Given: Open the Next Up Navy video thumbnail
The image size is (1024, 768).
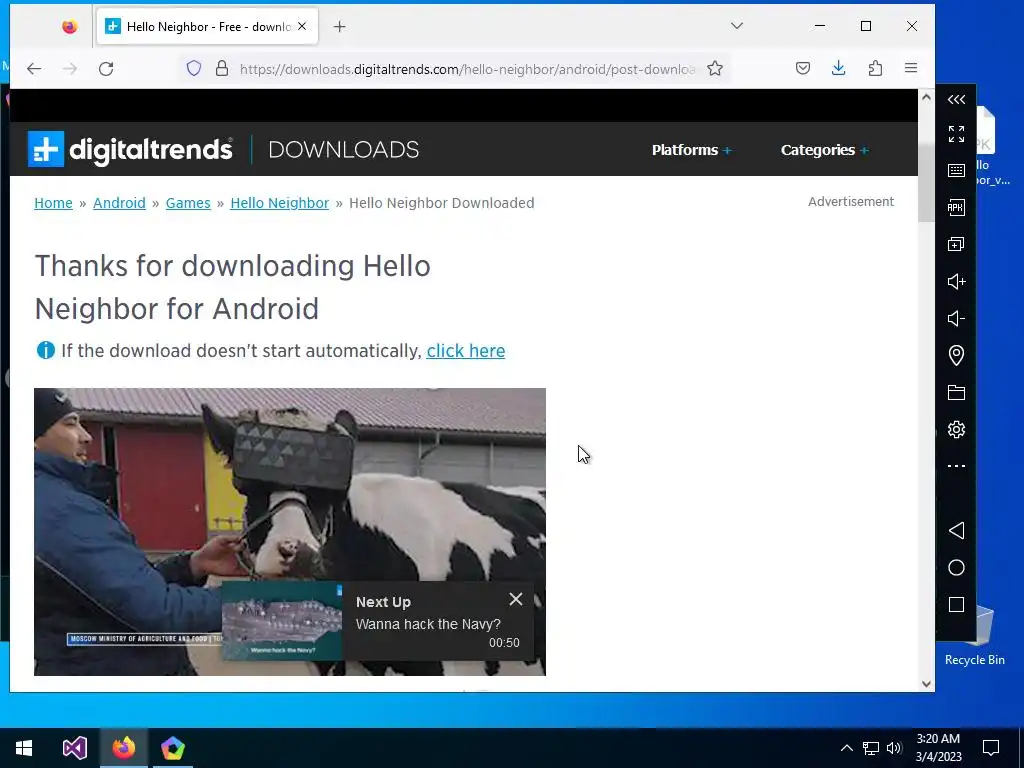Looking at the screenshot, I should tap(282, 621).
